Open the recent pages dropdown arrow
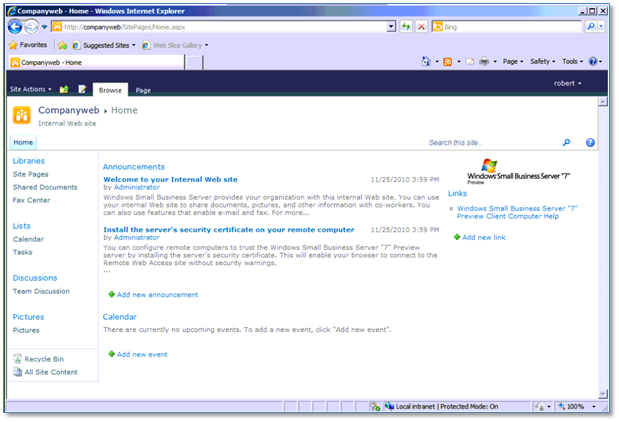The height and width of the screenshot is (422, 619). 44,27
